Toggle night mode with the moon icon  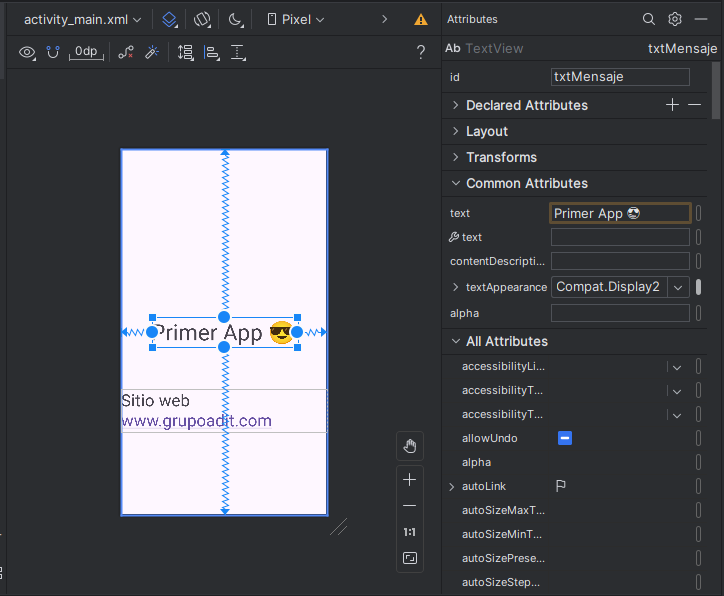point(235,19)
